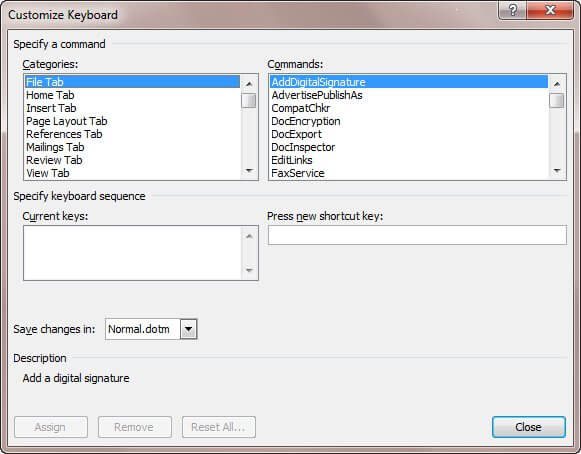
Task: Click the Press new shortcut key field
Action: point(417,235)
